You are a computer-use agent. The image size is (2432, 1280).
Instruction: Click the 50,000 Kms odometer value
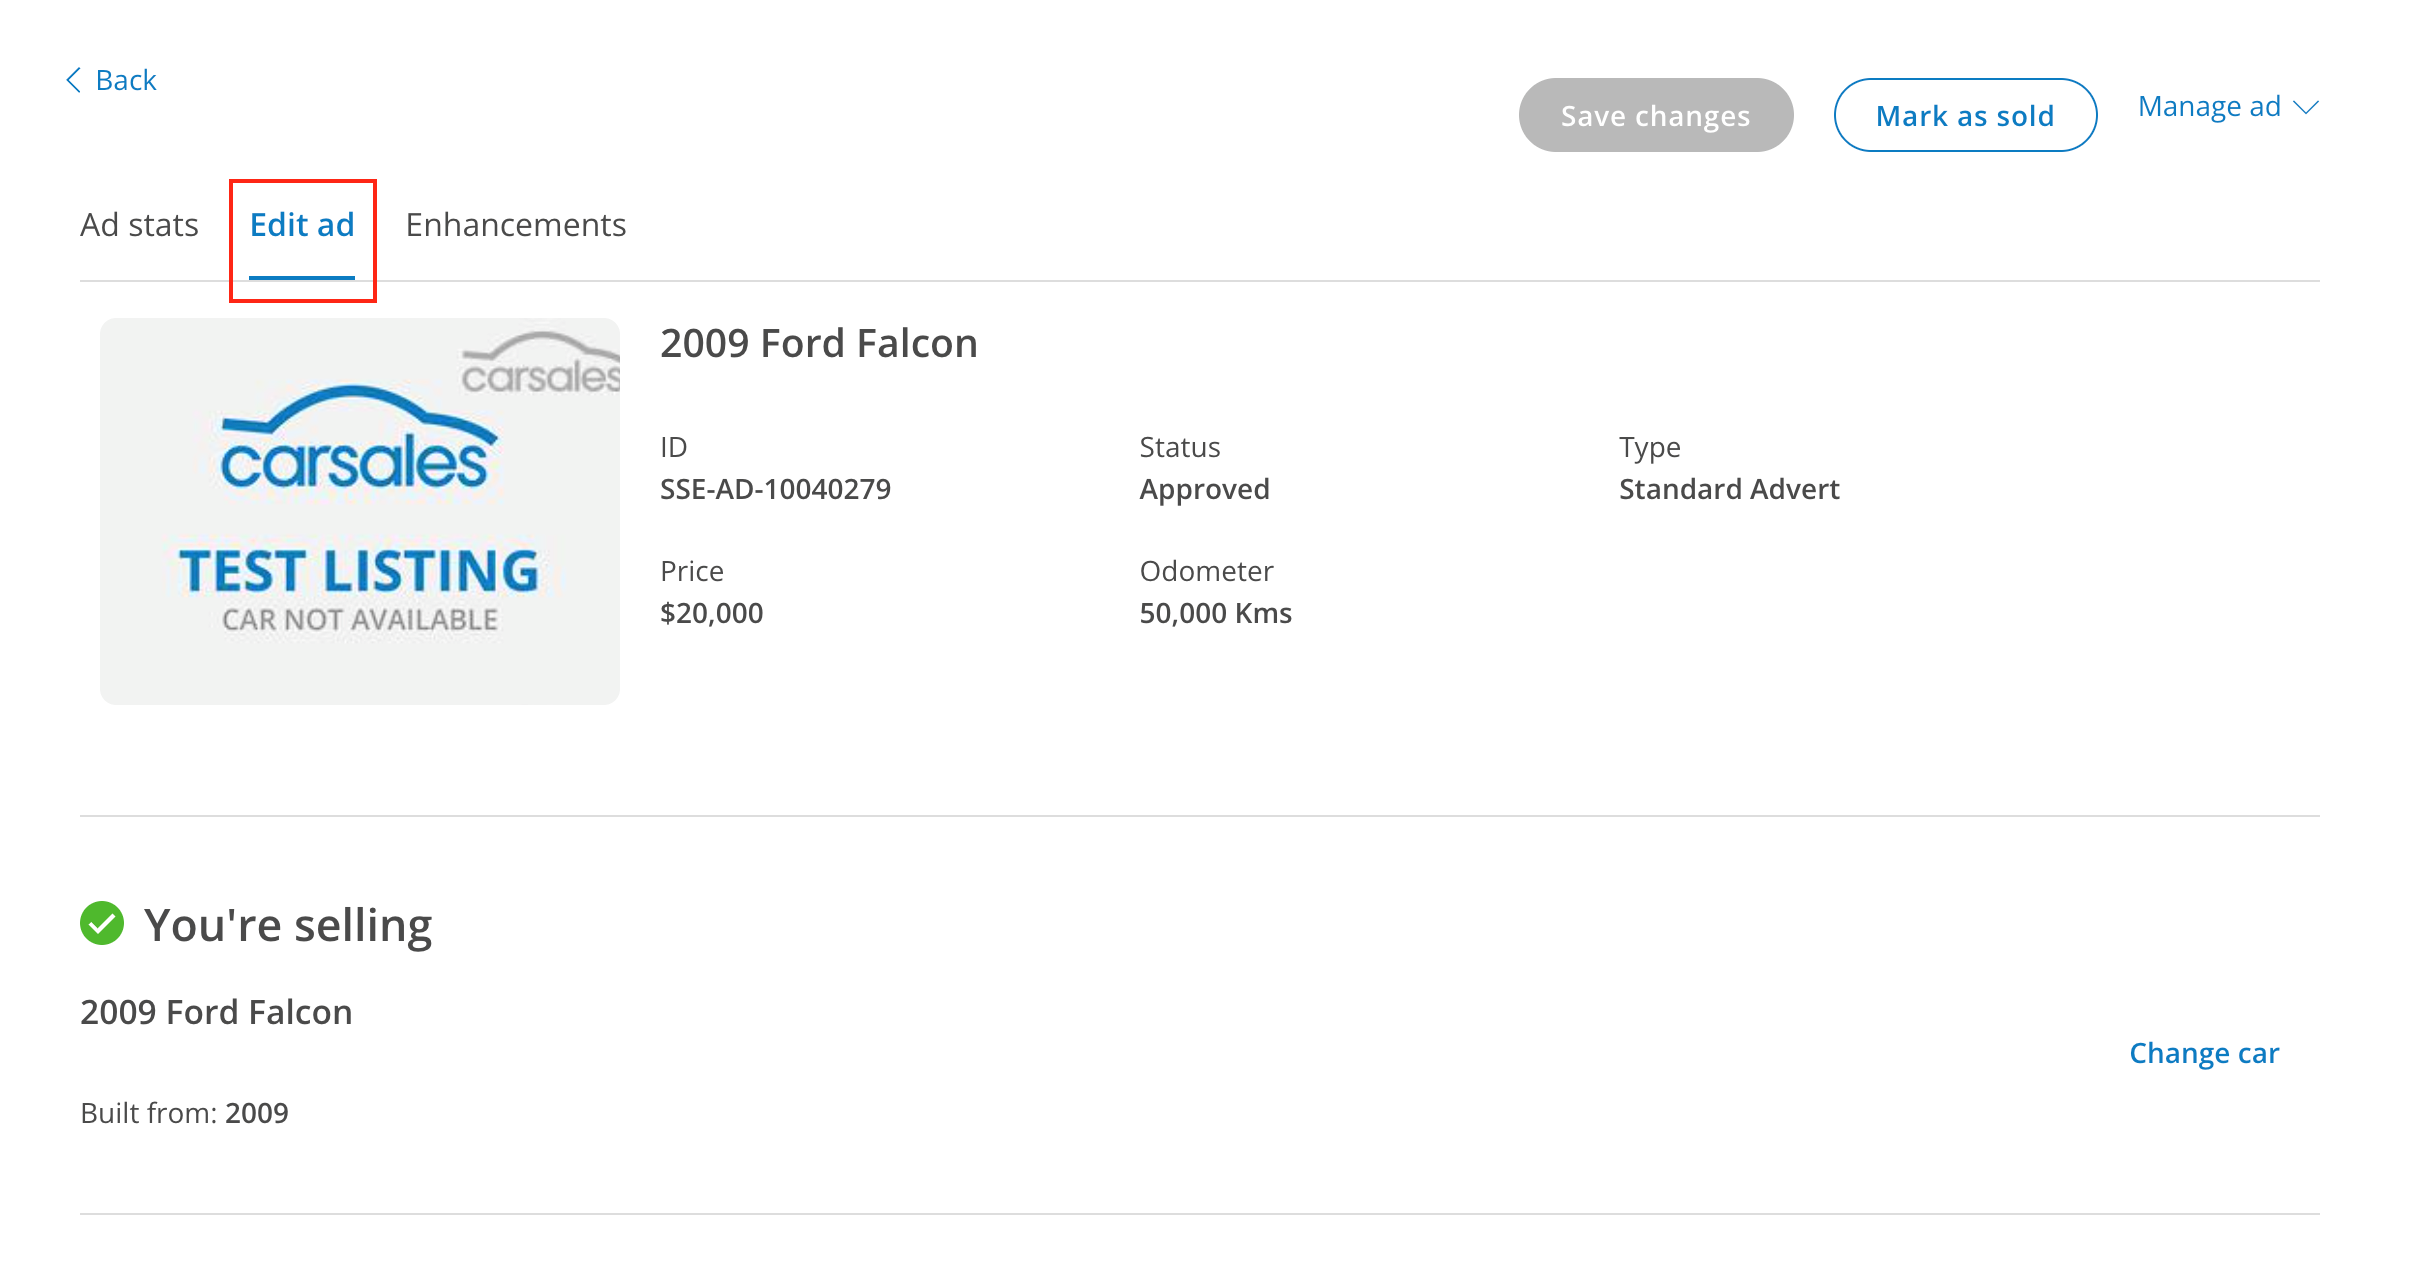(x=1215, y=613)
